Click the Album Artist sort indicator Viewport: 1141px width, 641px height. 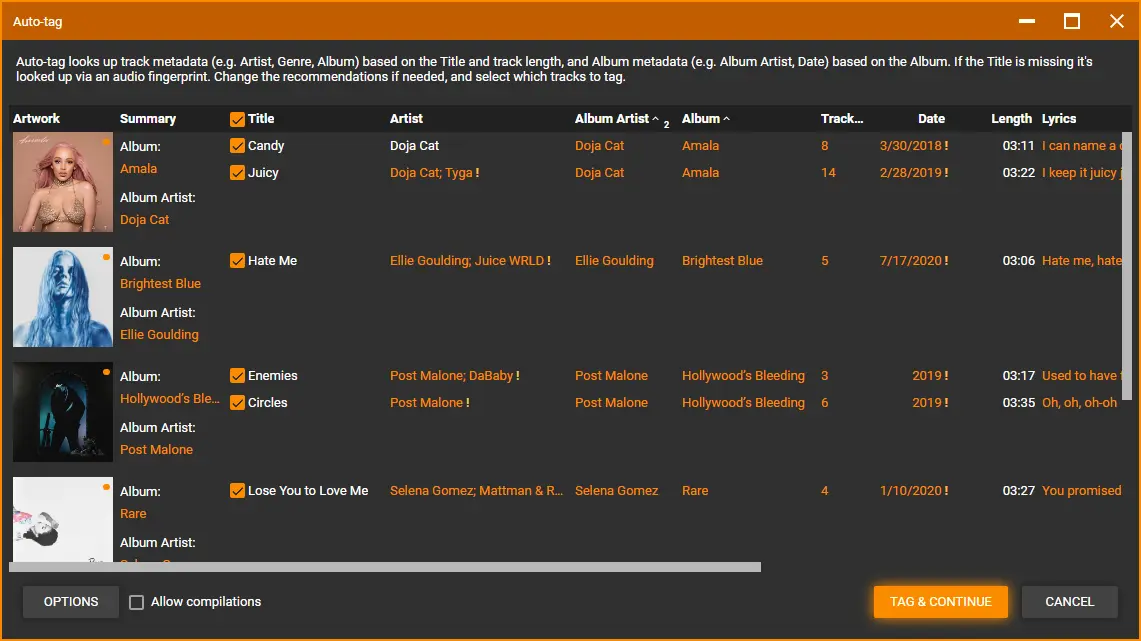655,117
